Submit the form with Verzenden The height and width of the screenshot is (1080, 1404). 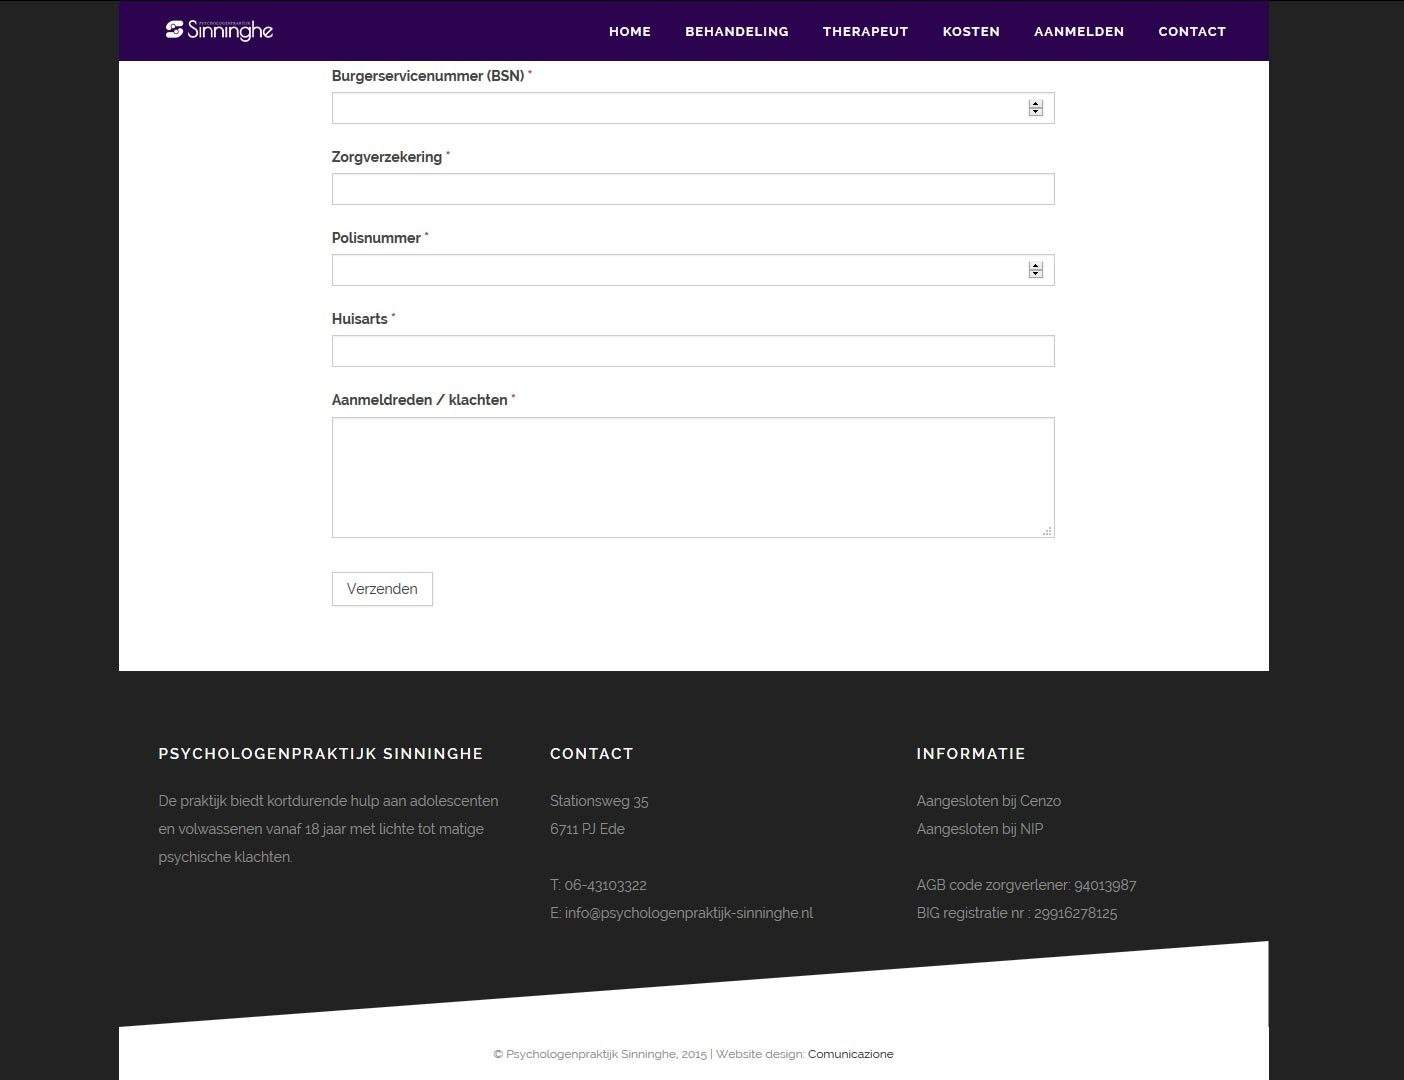382,589
